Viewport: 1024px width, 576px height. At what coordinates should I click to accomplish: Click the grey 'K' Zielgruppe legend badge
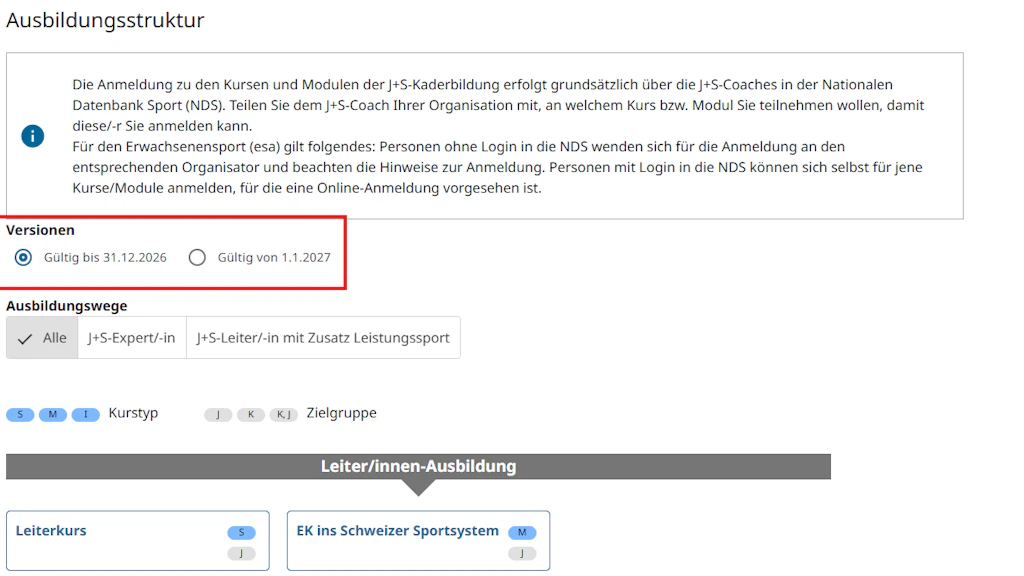pyautogui.click(x=251, y=415)
